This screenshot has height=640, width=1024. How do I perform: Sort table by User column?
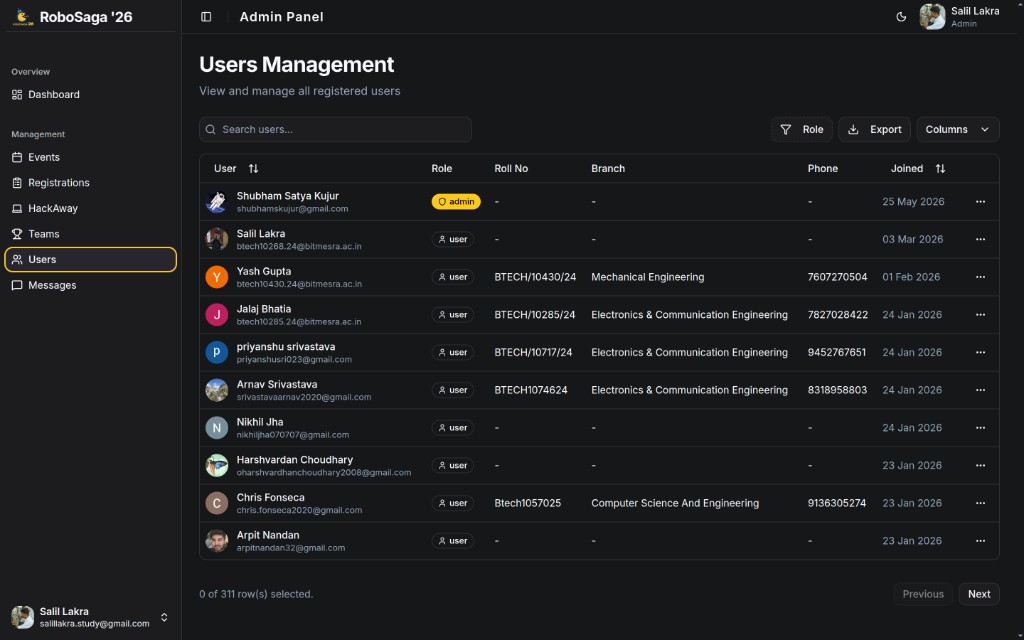(236, 168)
